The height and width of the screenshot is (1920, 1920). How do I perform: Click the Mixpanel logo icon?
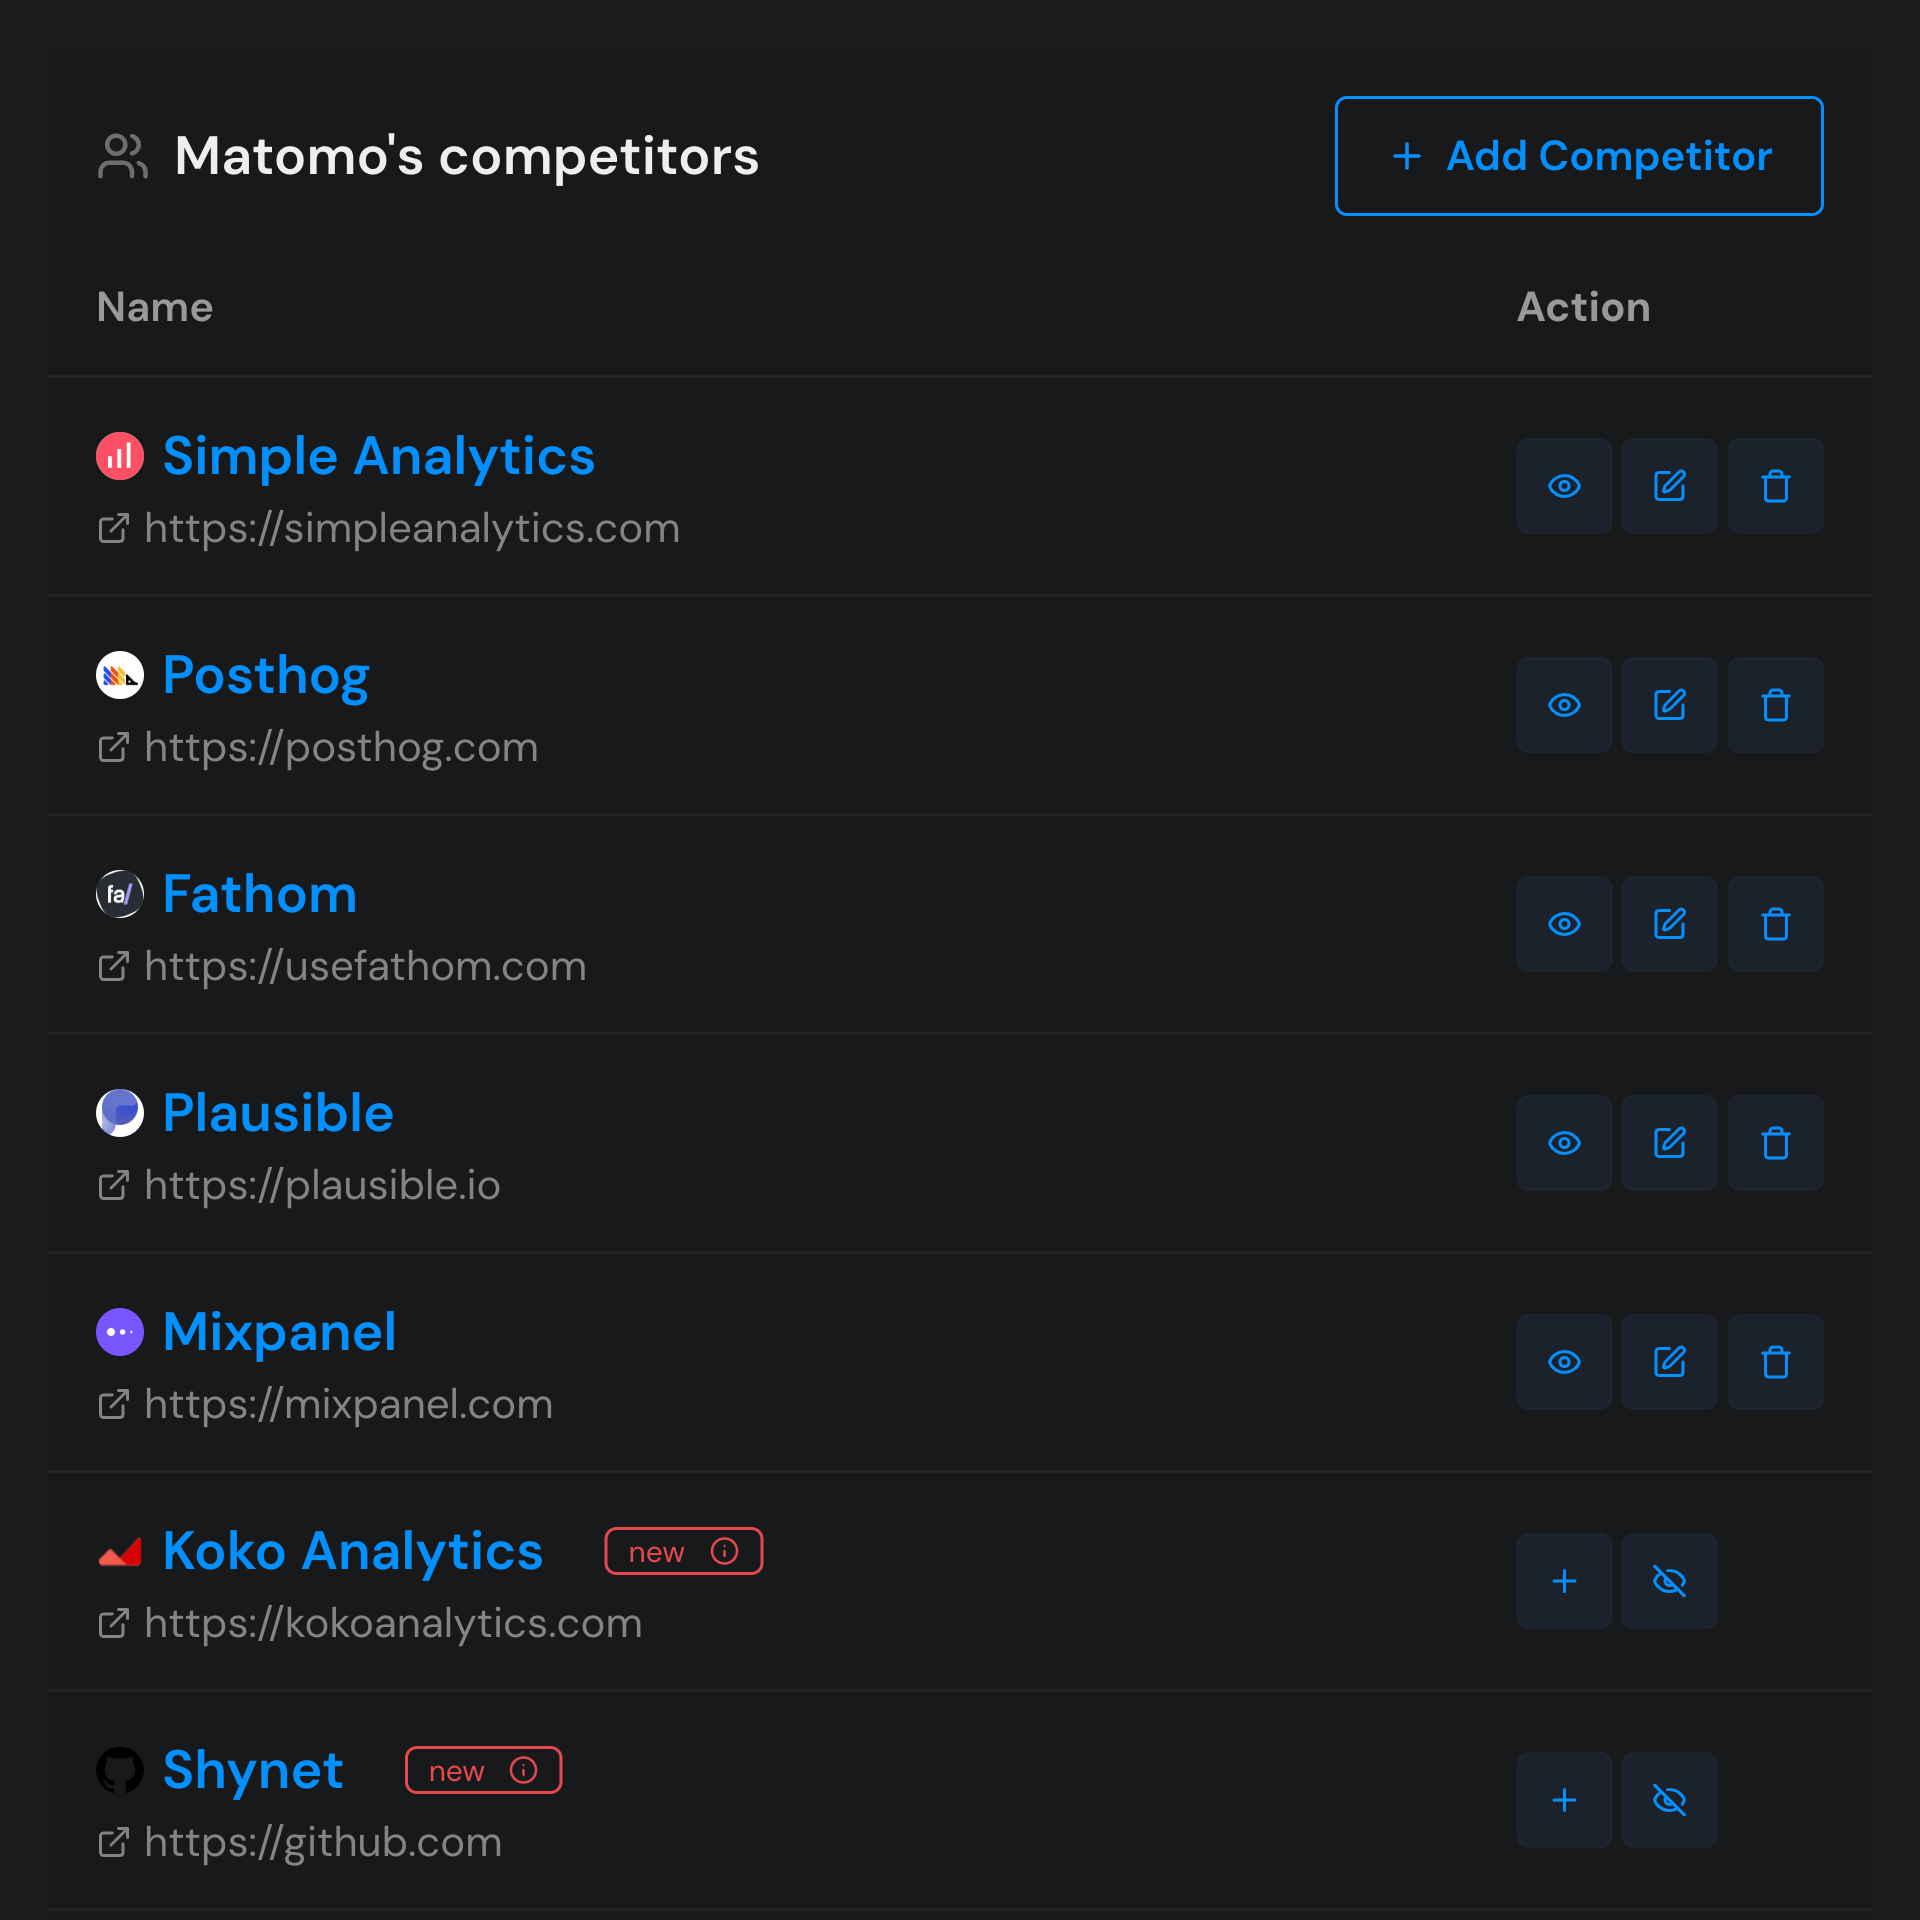tap(120, 1332)
